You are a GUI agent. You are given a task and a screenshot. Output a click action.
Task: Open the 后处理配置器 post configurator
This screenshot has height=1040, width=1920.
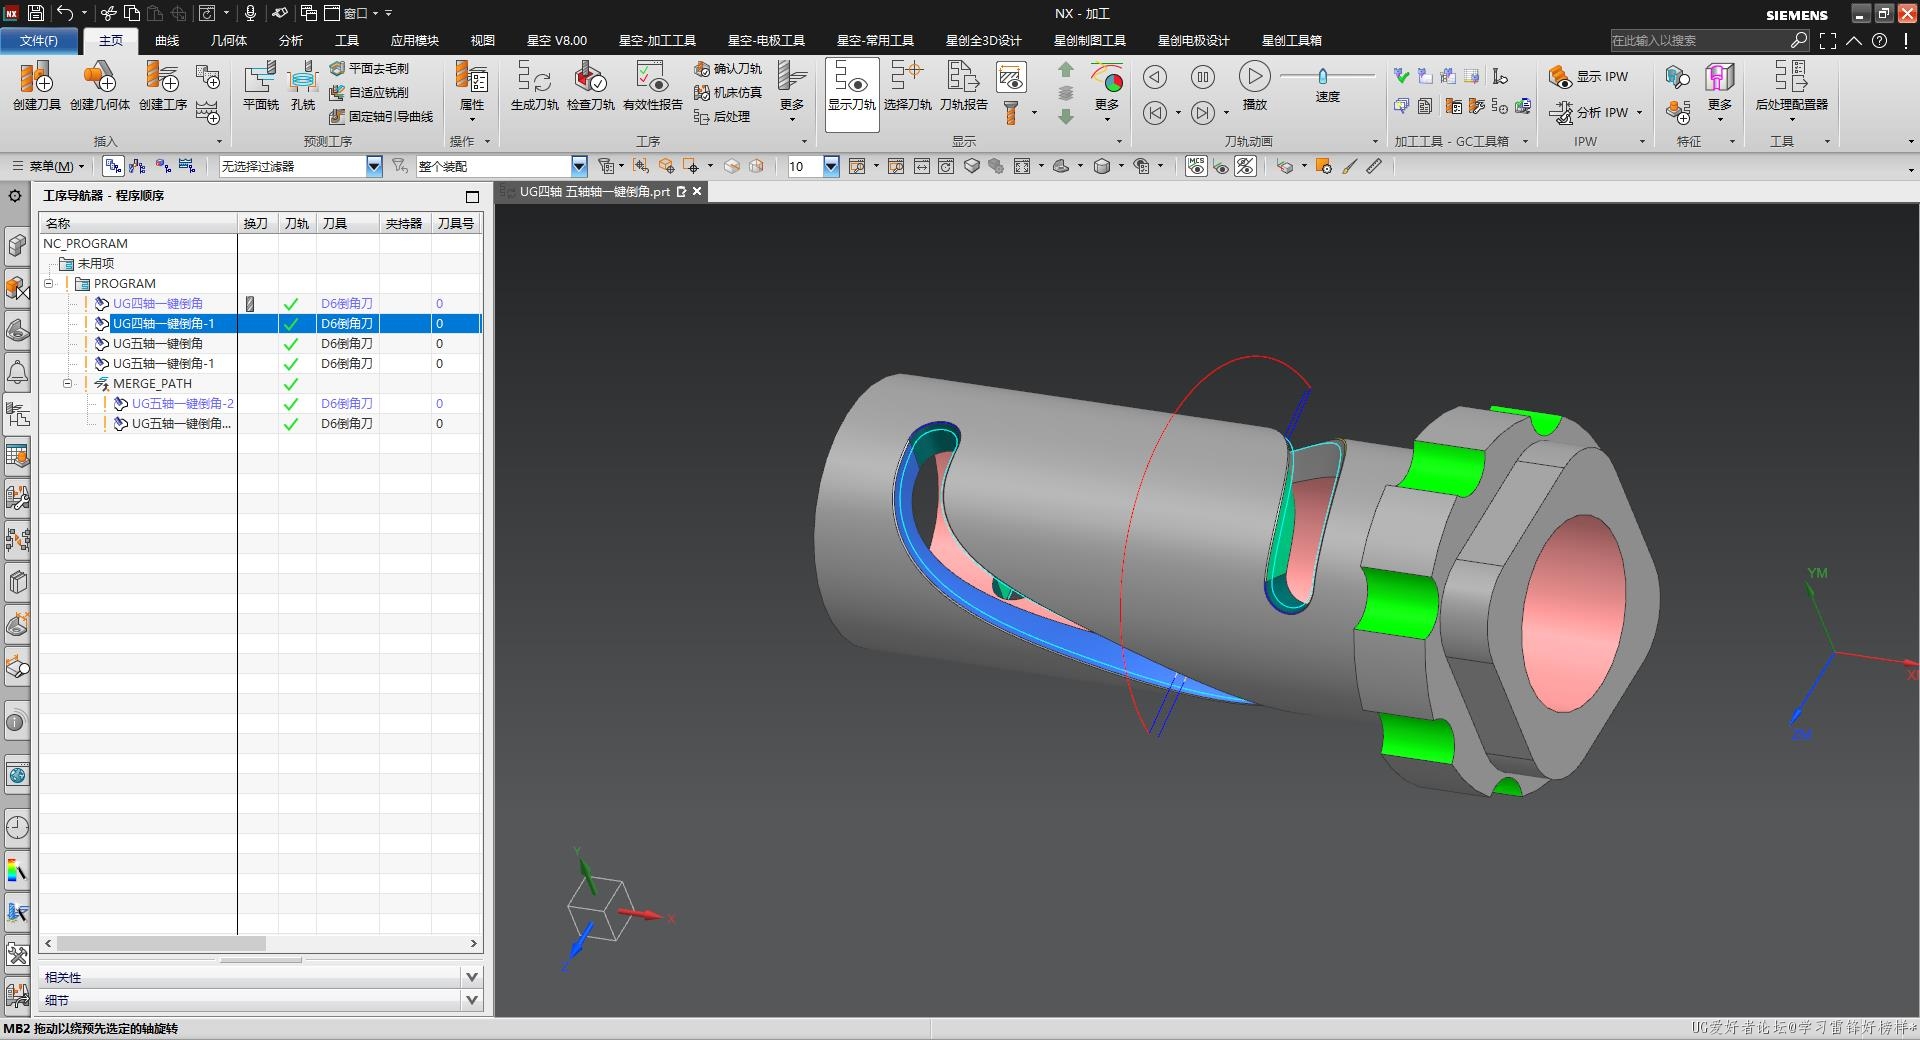click(1791, 85)
